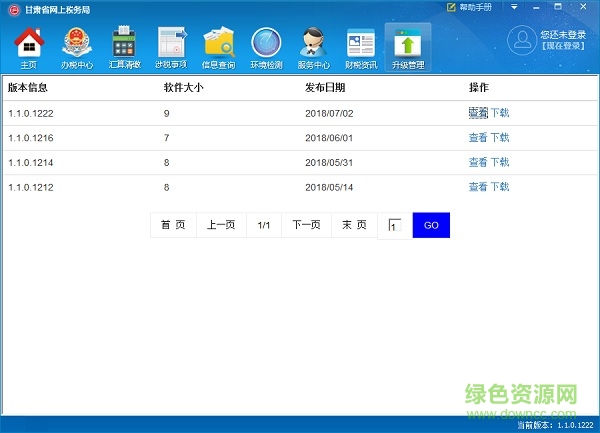600x433 pixels.
Task: Open the 办税中心 tax center icon
Action: [75, 46]
